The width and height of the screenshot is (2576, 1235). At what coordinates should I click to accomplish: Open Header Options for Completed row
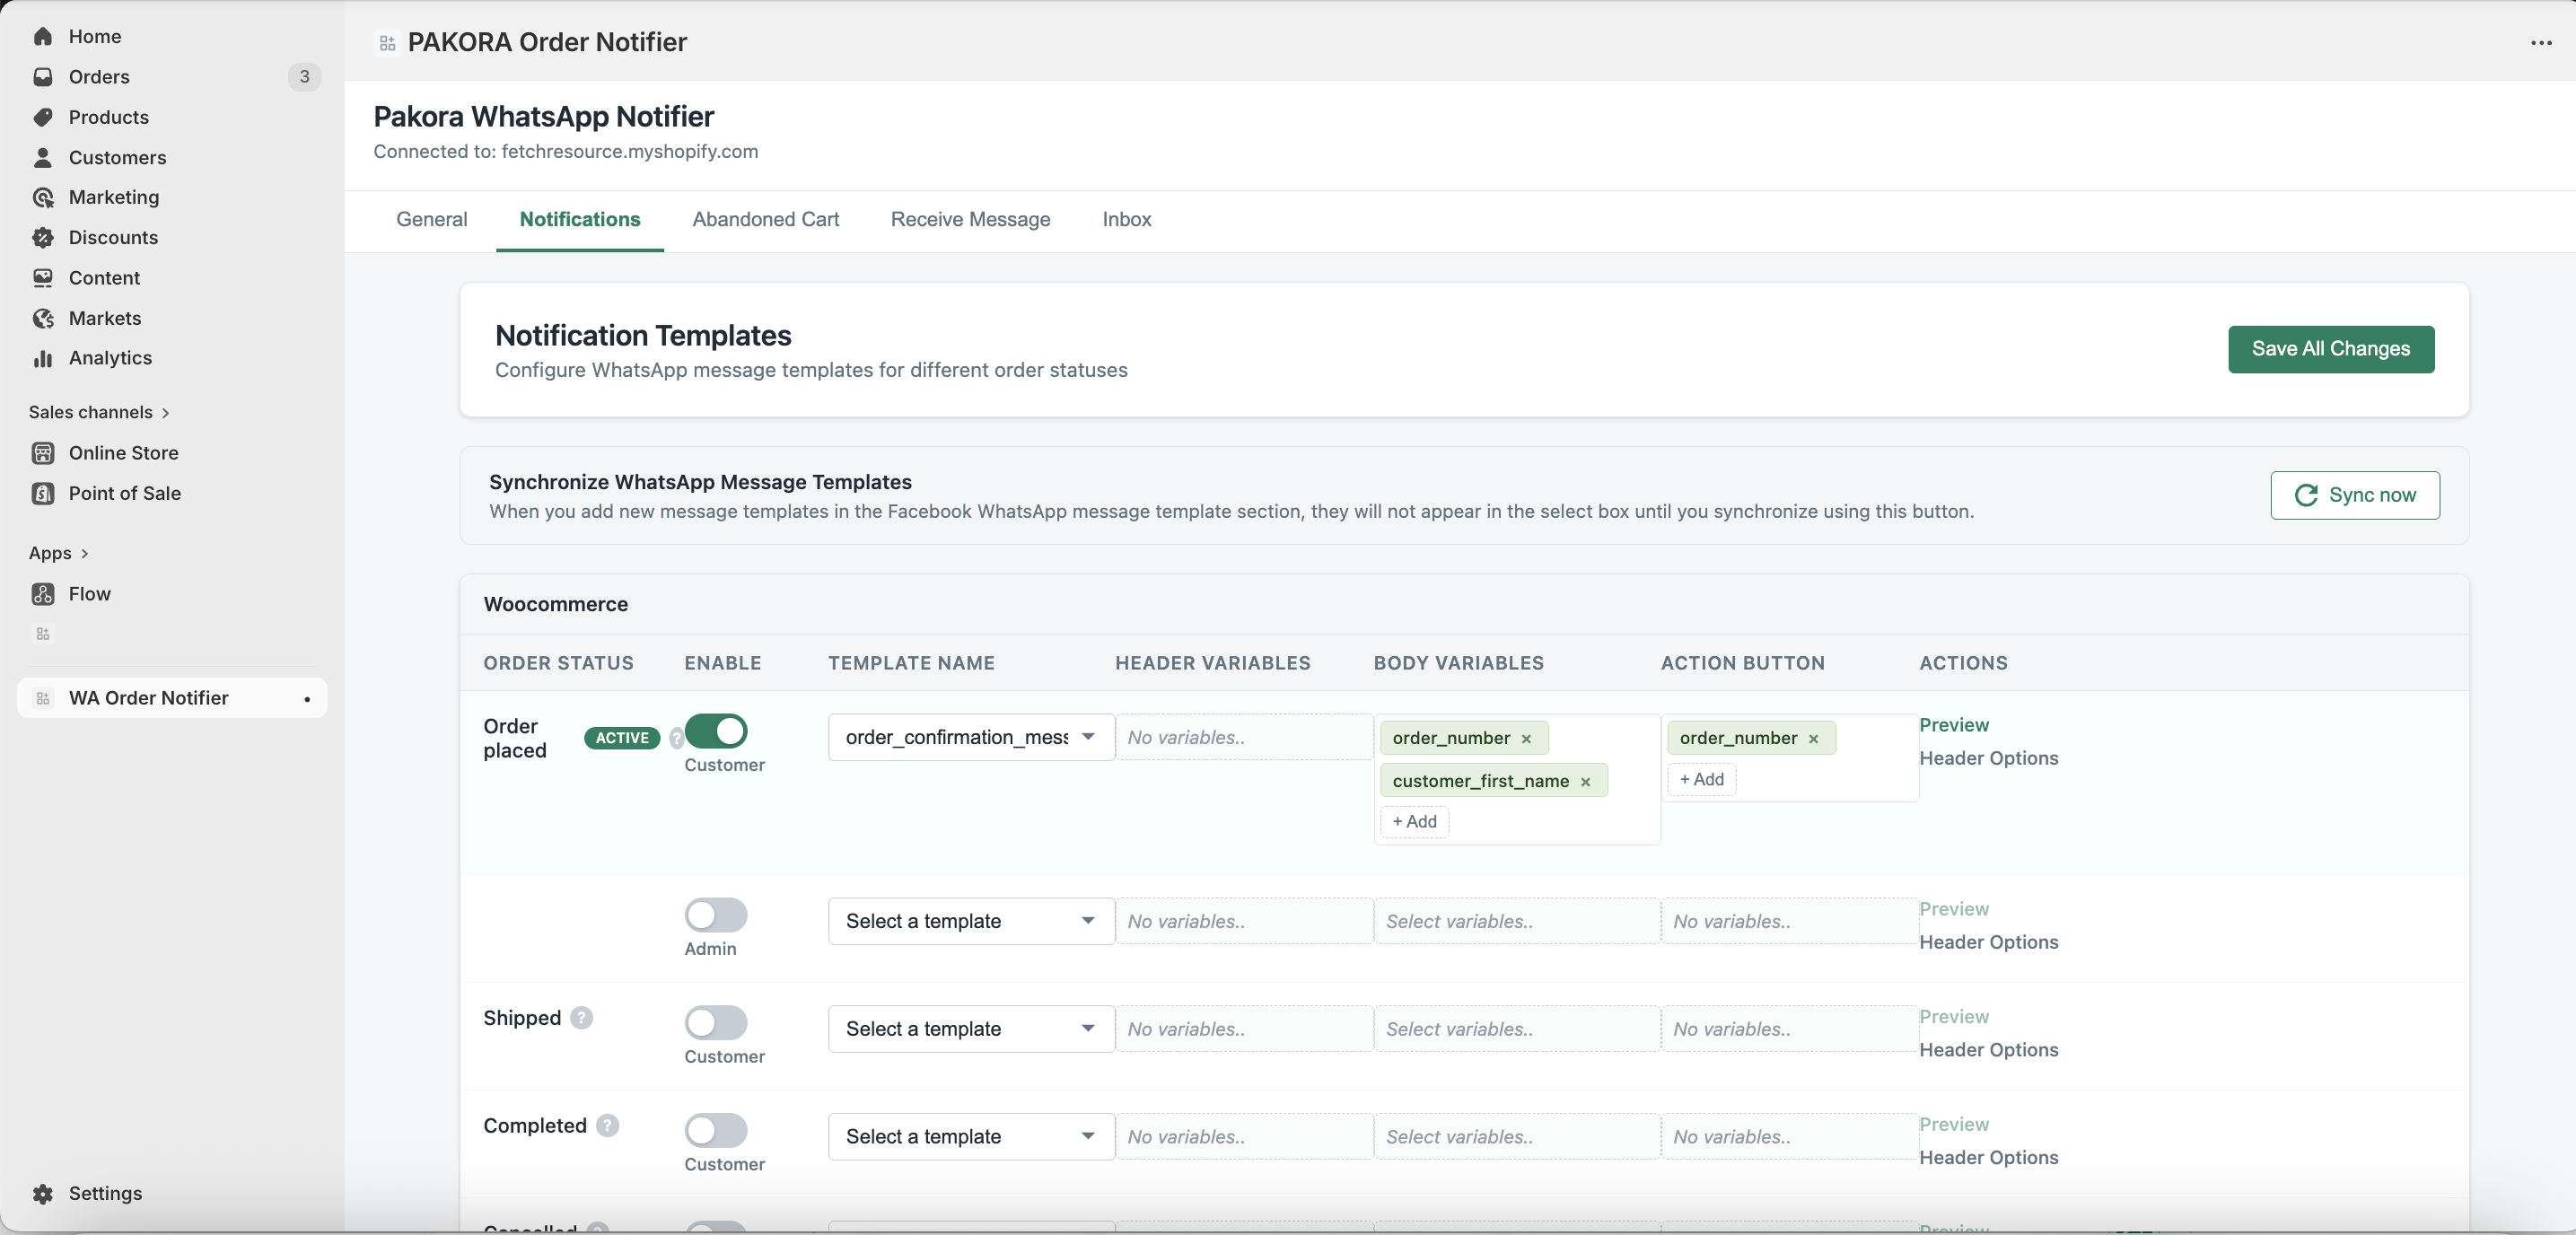pos(1988,1158)
